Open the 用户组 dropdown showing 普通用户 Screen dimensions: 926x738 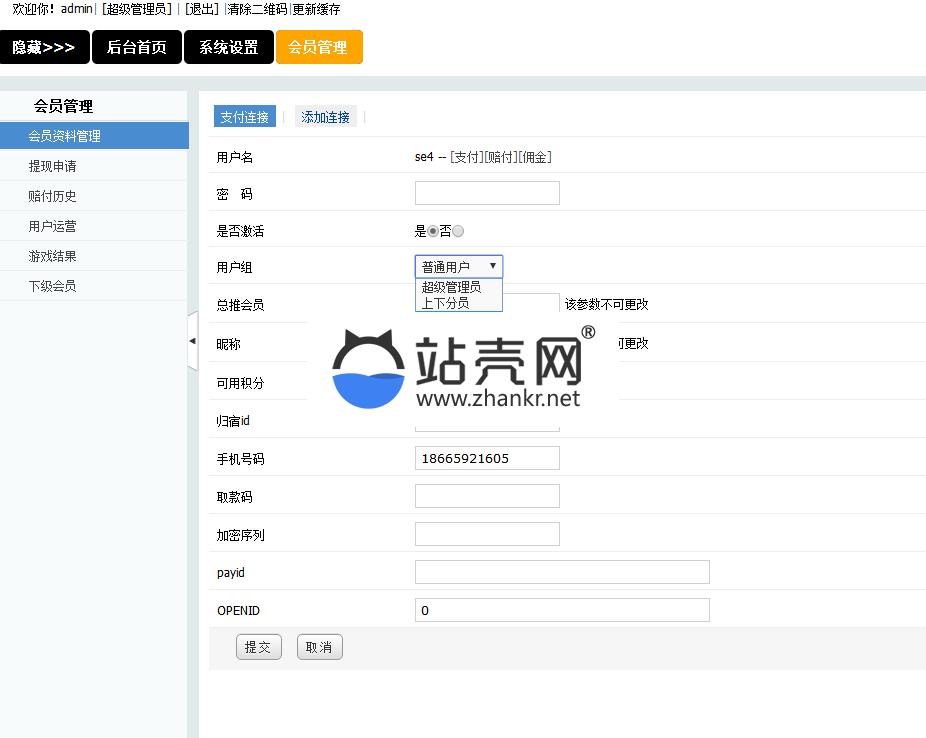coord(459,266)
